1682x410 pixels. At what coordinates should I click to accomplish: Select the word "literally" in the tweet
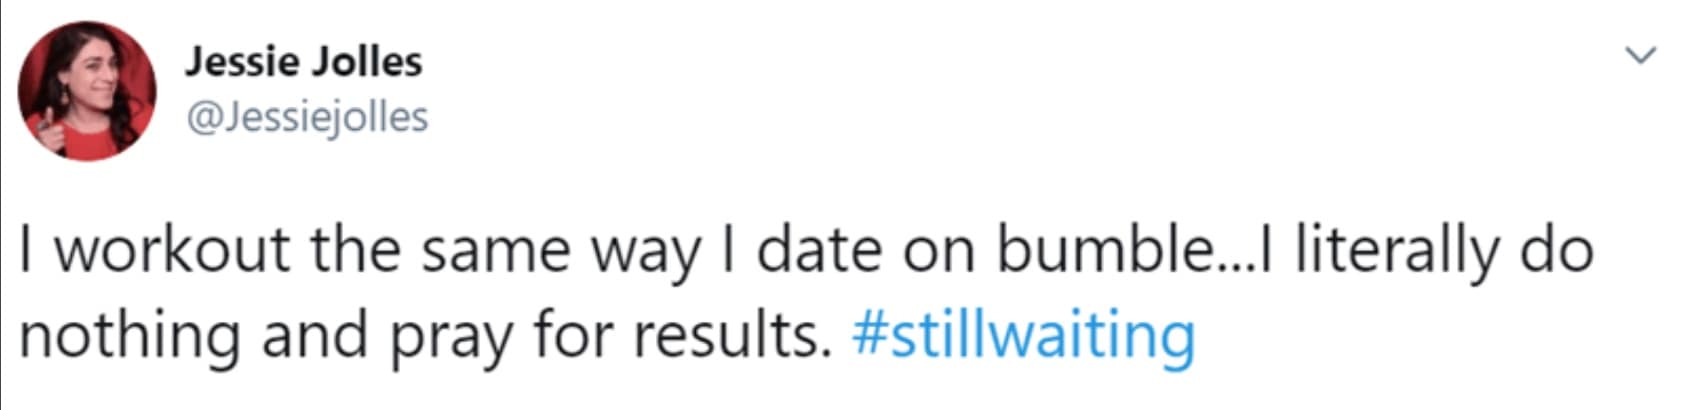click(1397, 250)
